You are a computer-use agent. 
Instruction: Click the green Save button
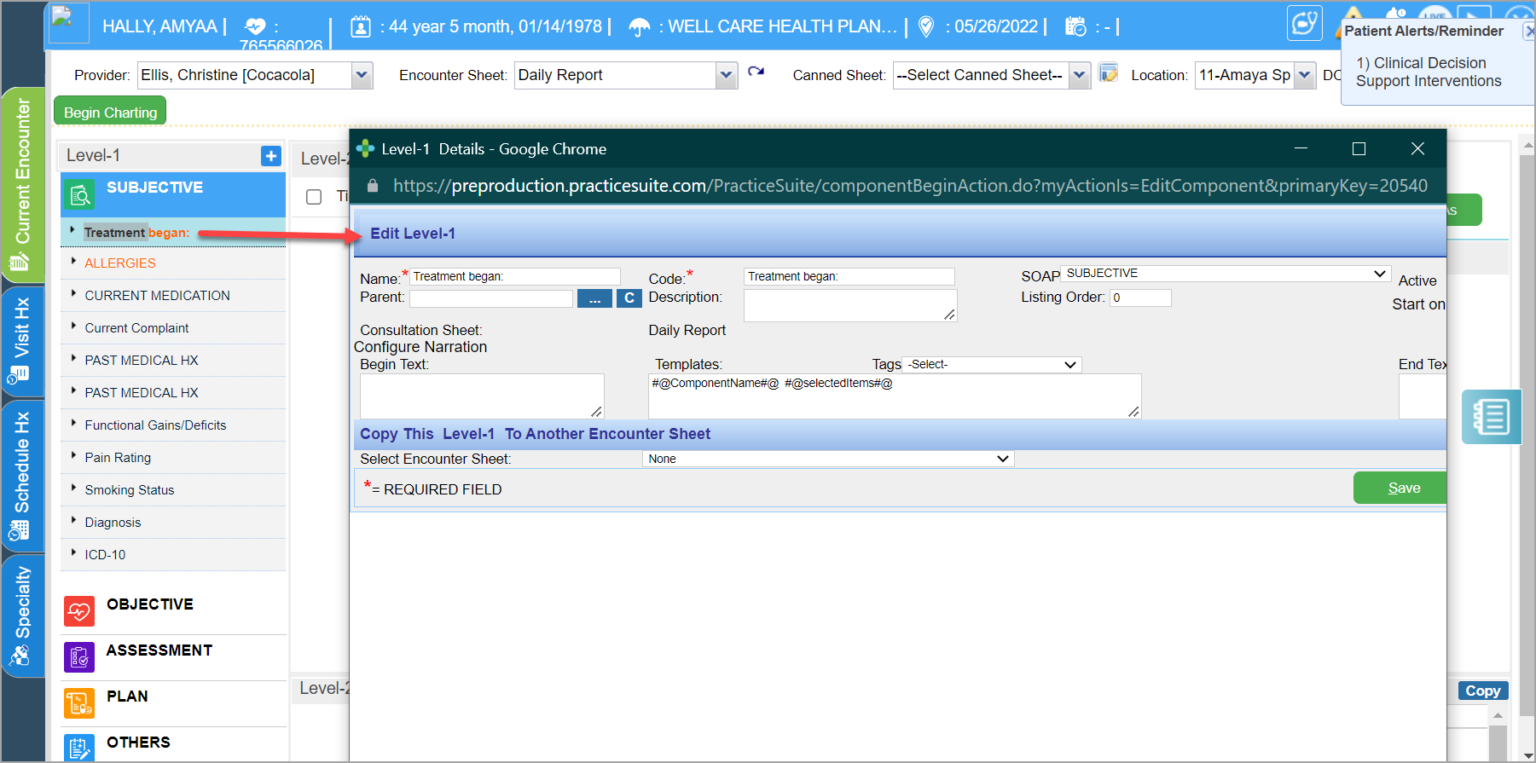(1400, 488)
